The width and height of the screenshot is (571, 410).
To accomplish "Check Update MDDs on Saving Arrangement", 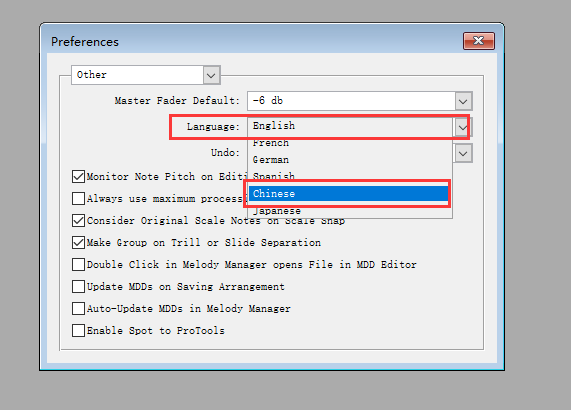I will tap(78, 287).
